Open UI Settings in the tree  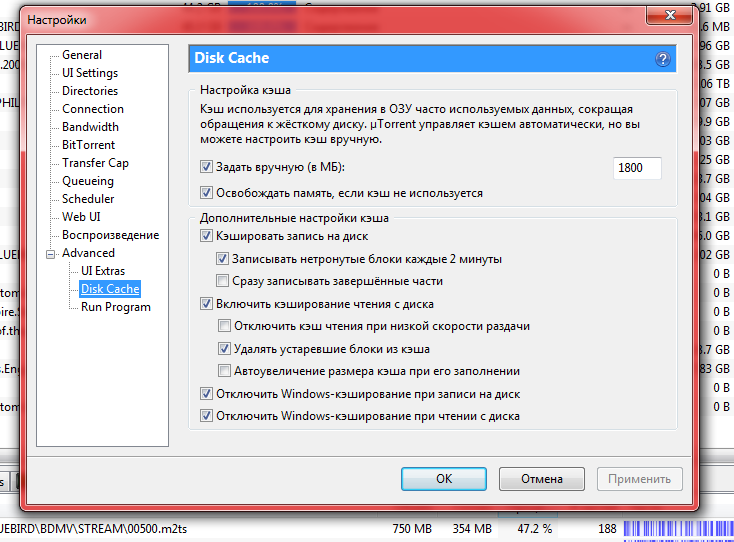90,73
